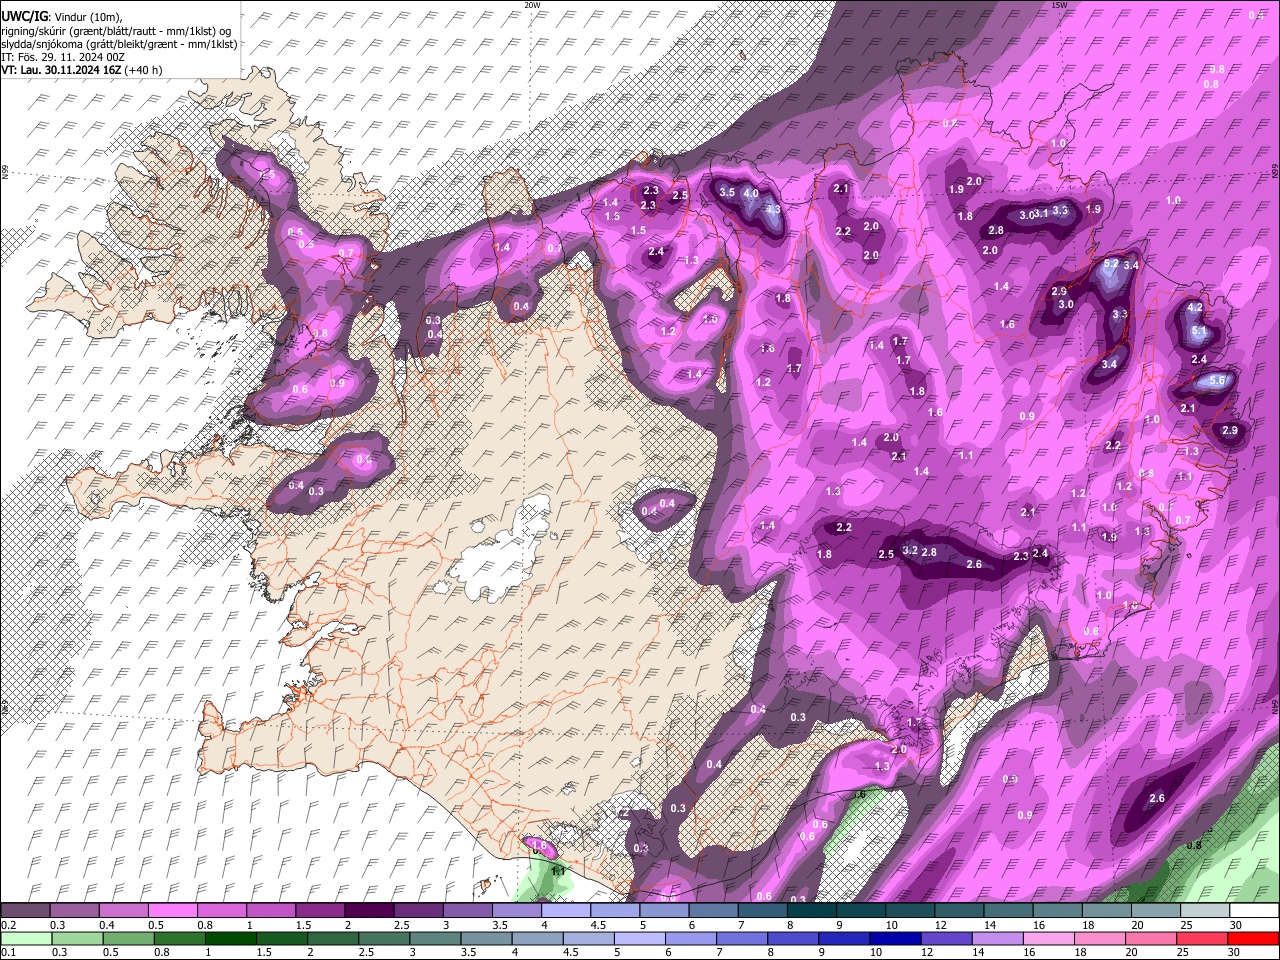Click the 'rigning/skúrir' legend description line

click(116, 31)
